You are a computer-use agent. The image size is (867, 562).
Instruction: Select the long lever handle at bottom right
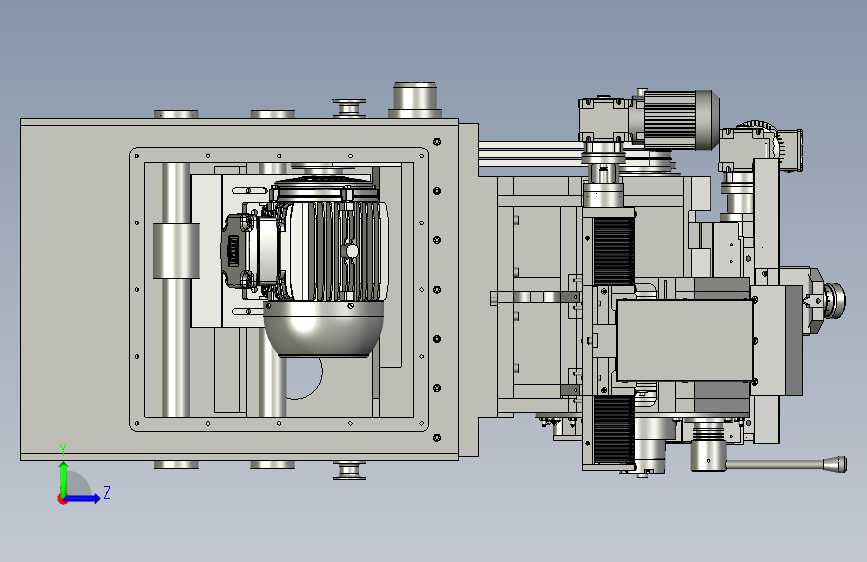click(x=785, y=465)
